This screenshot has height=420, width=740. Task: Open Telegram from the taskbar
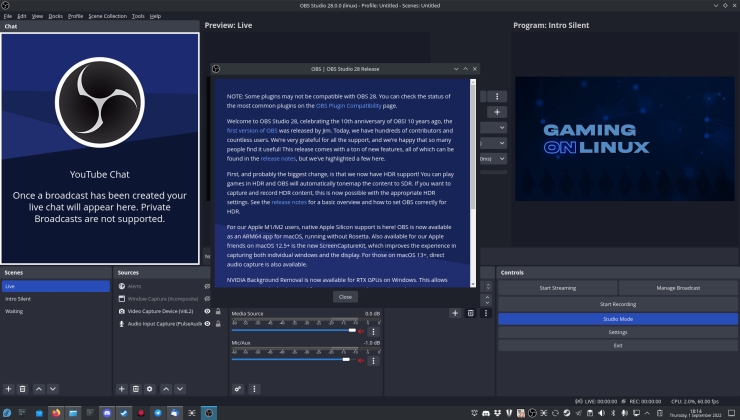(158, 413)
